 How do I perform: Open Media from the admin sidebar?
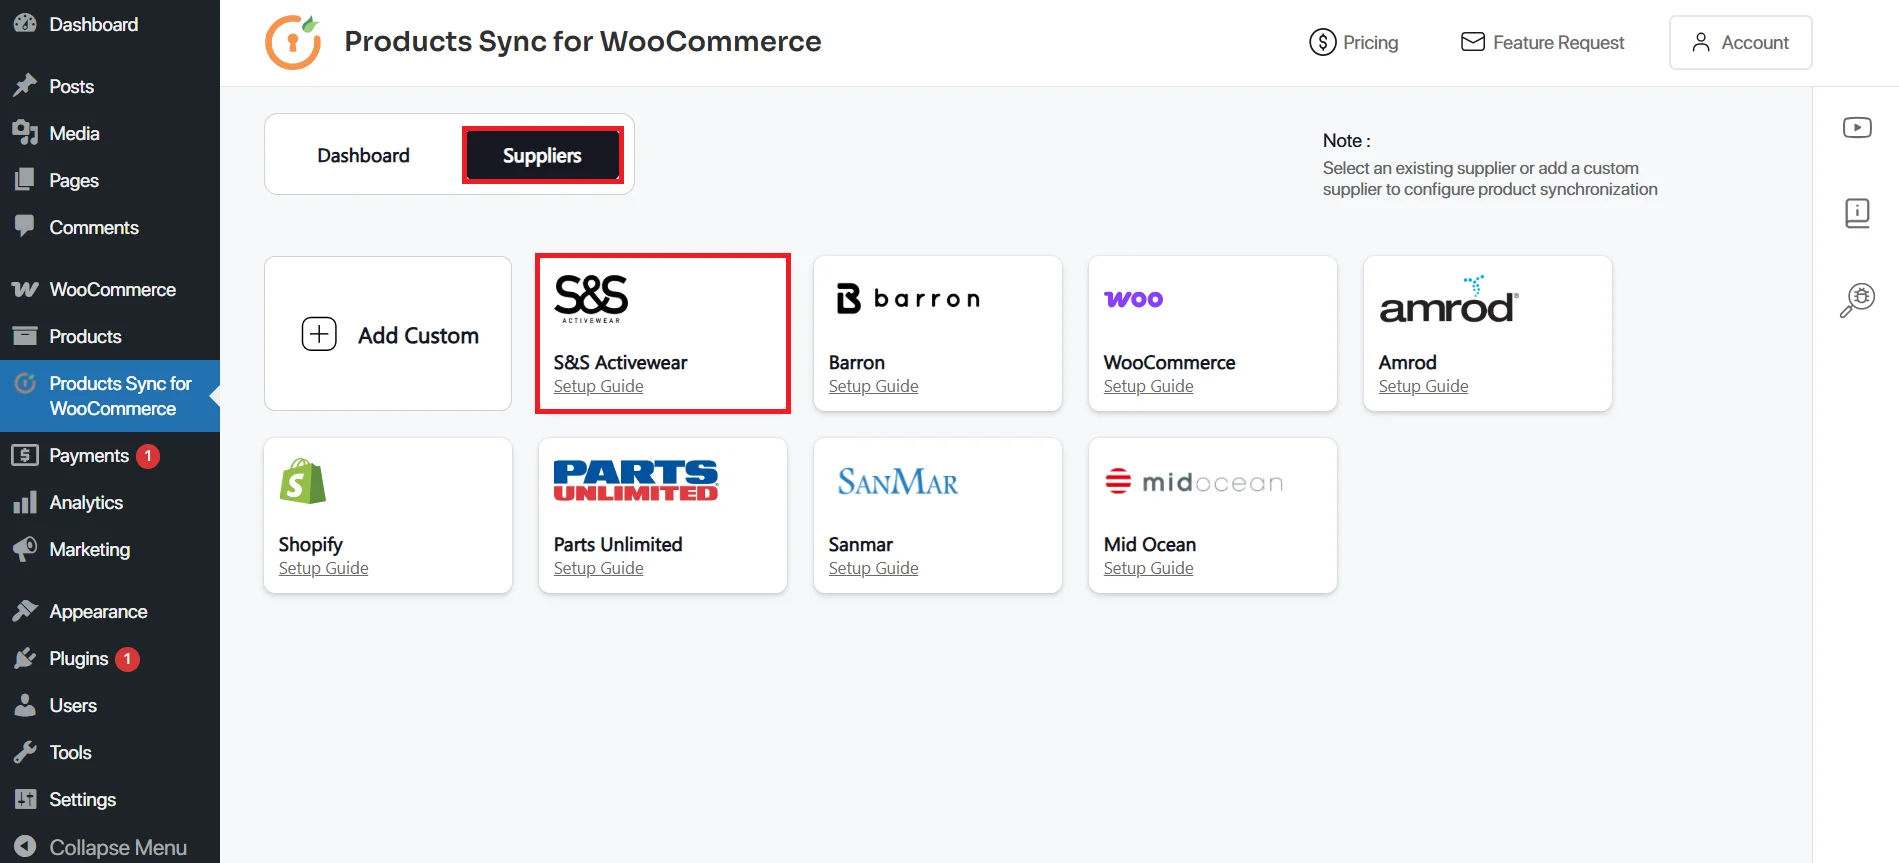point(74,133)
